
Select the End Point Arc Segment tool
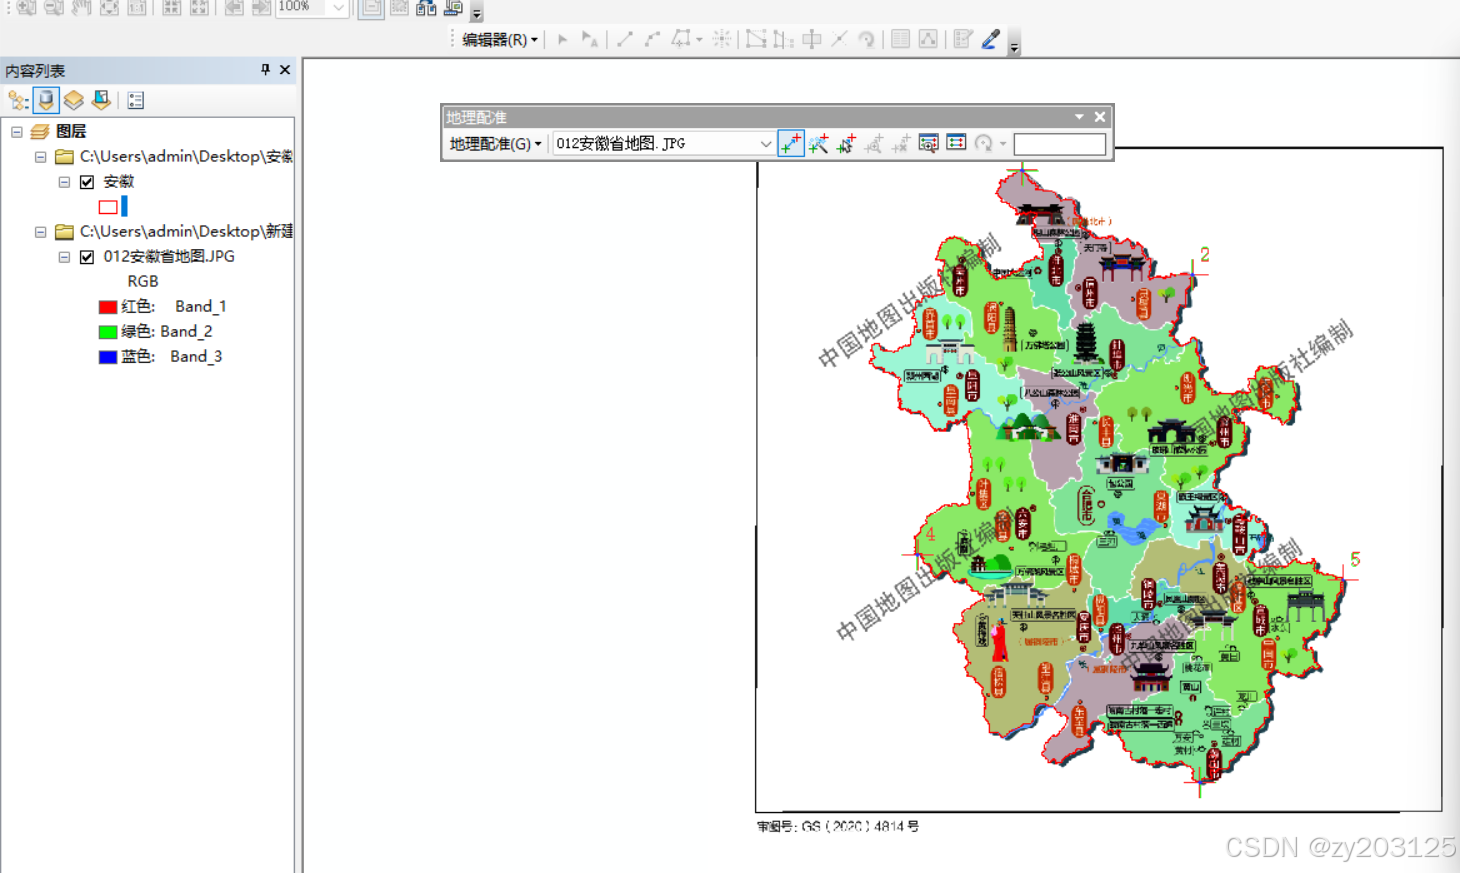652,40
